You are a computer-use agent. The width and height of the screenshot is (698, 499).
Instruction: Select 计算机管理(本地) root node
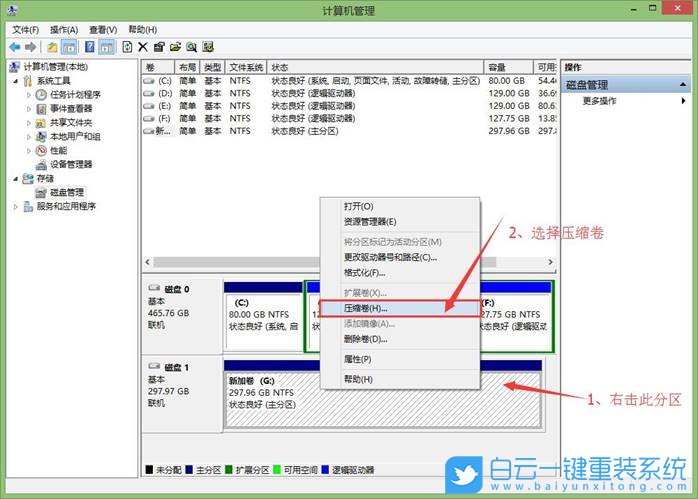(x=55, y=67)
